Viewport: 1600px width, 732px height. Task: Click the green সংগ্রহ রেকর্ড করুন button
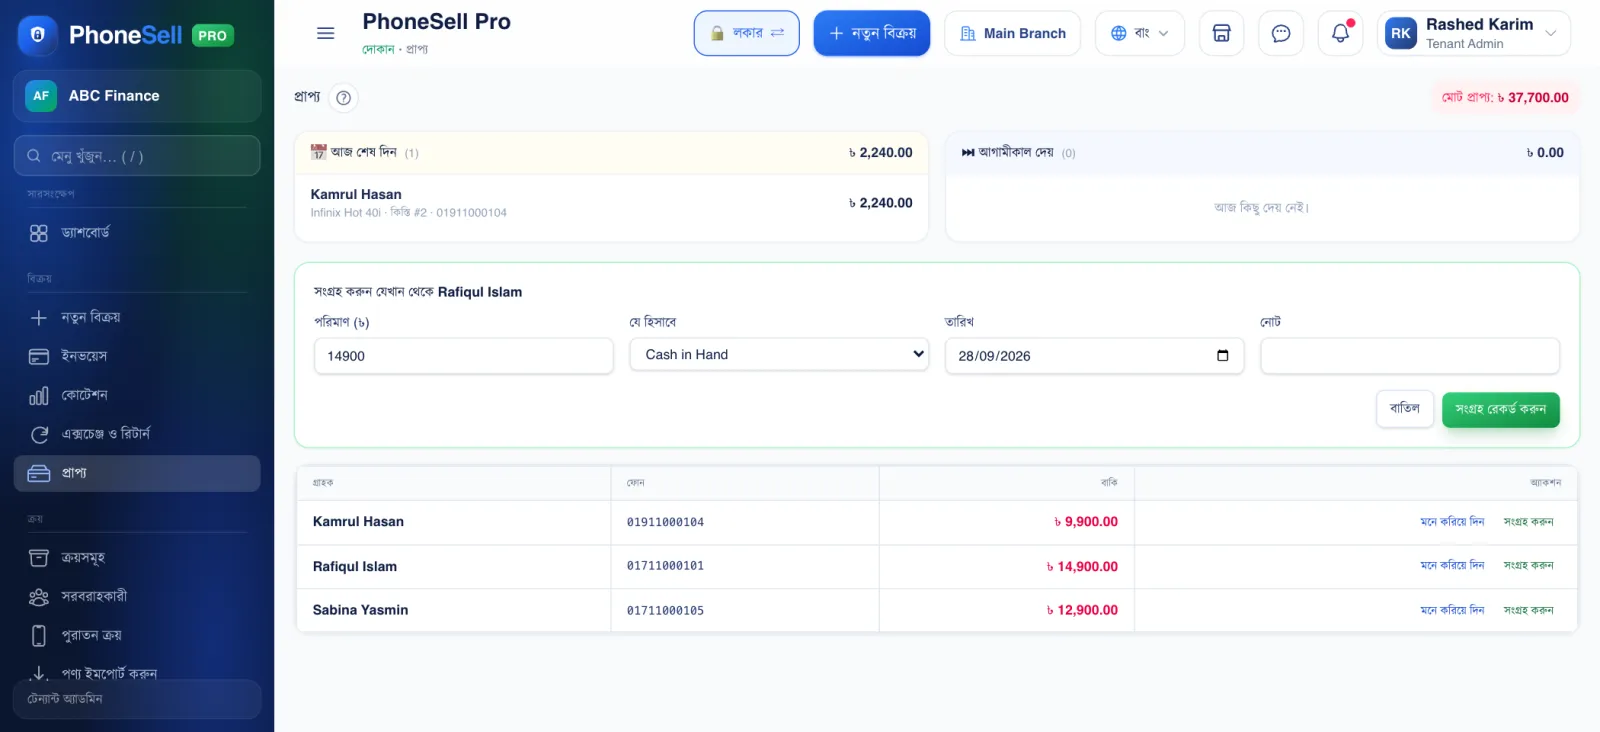[x=1500, y=409]
